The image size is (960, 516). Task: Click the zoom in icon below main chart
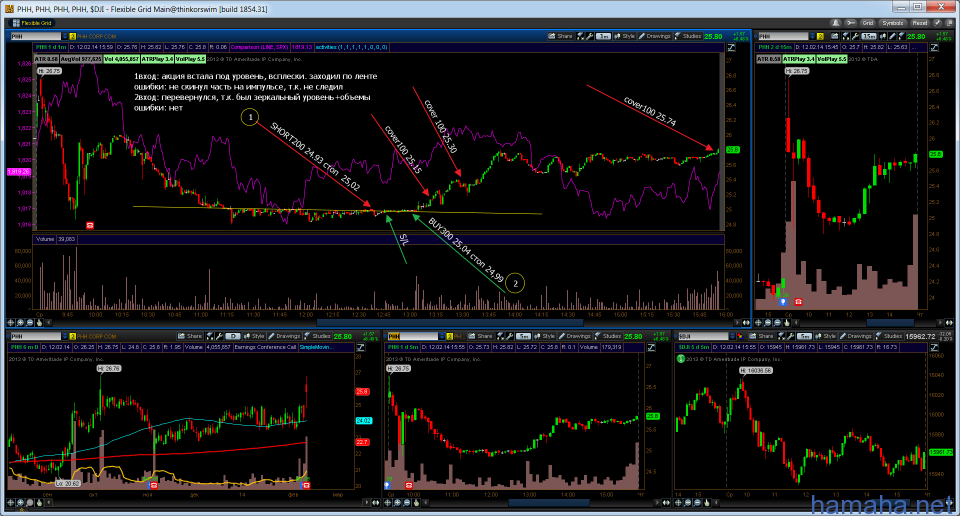pyautogui.click(x=21, y=323)
